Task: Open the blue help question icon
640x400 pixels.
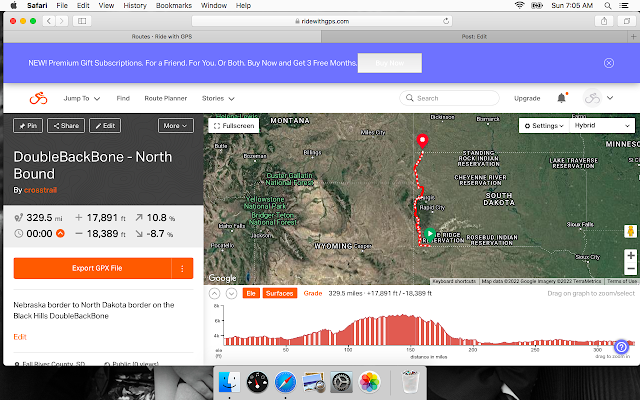Action: pyautogui.click(x=621, y=347)
